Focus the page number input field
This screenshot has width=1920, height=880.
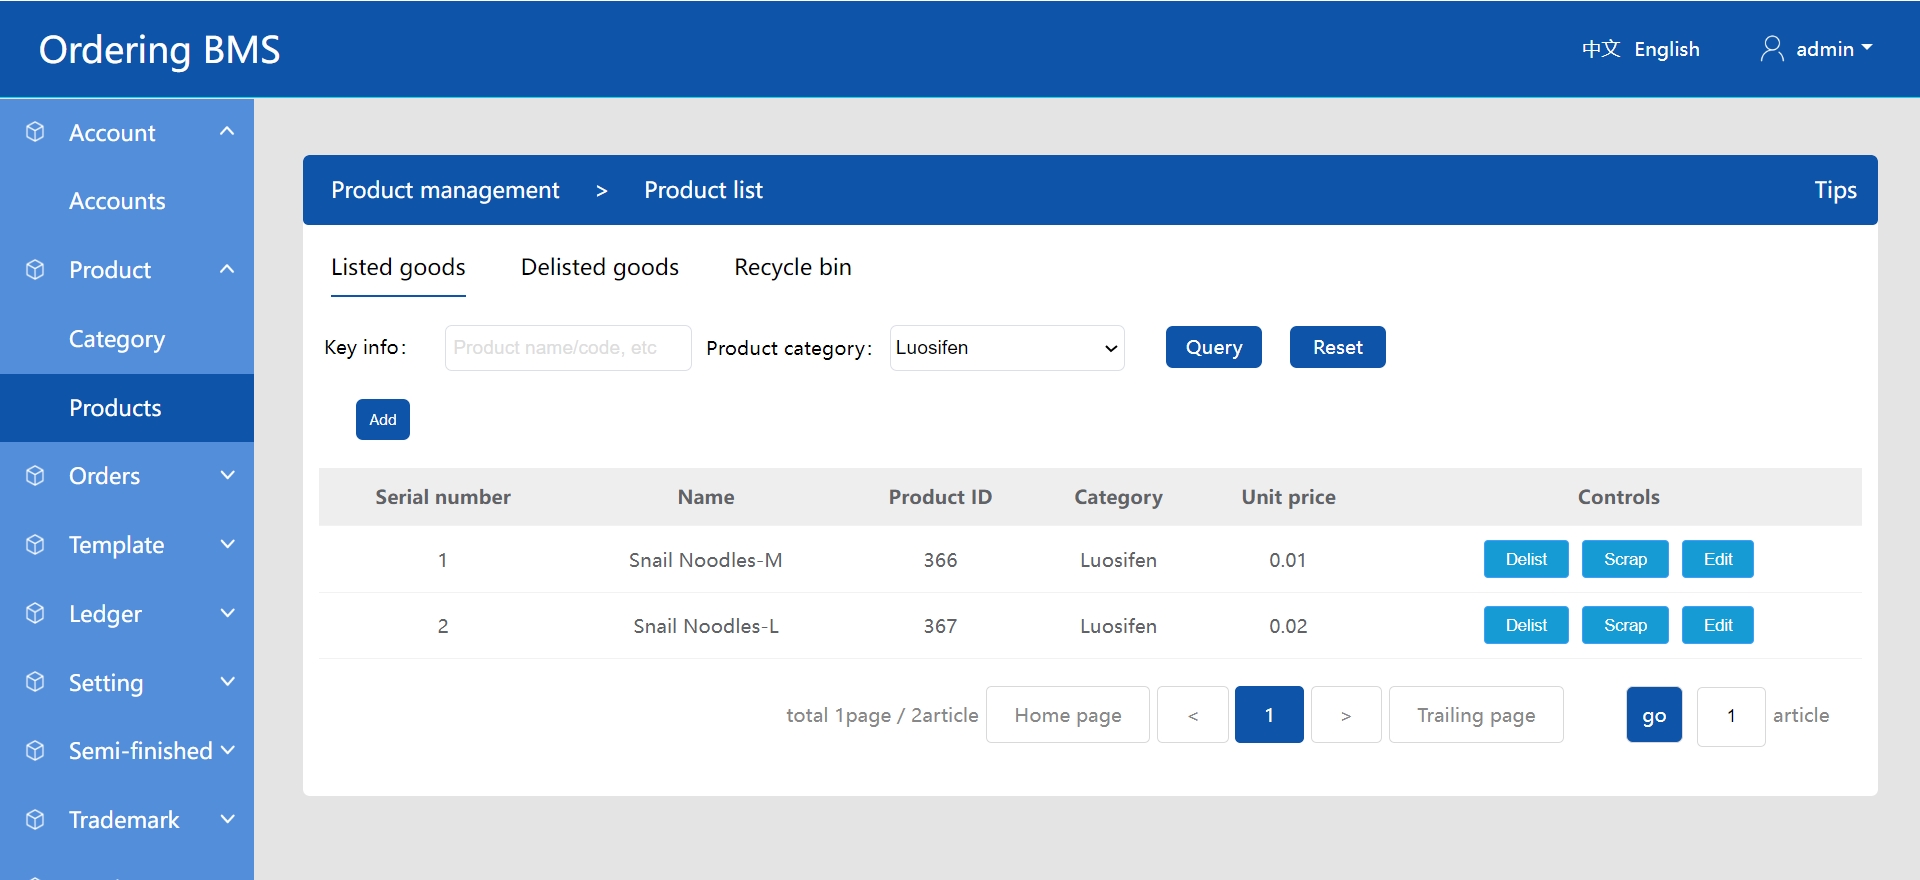(x=1731, y=716)
